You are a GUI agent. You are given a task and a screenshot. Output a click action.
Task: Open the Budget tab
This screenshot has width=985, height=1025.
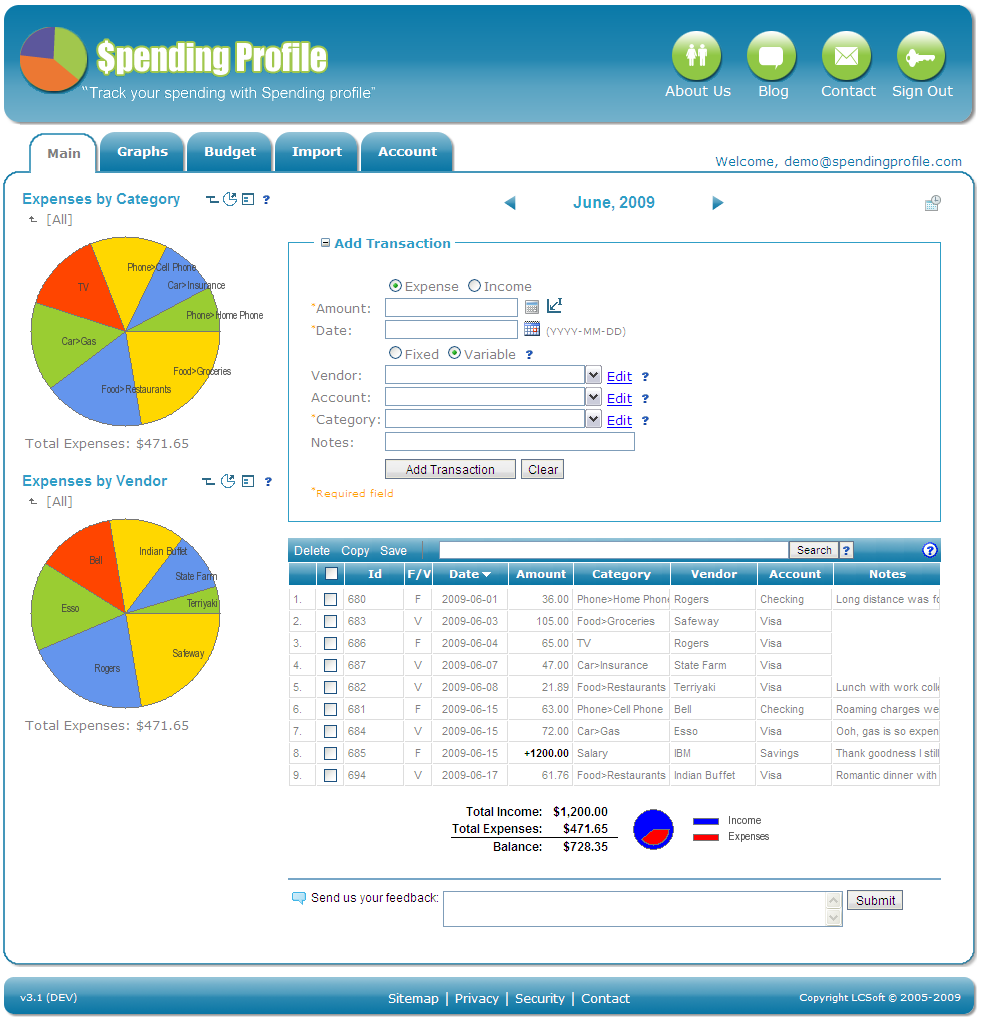coord(230,152)
